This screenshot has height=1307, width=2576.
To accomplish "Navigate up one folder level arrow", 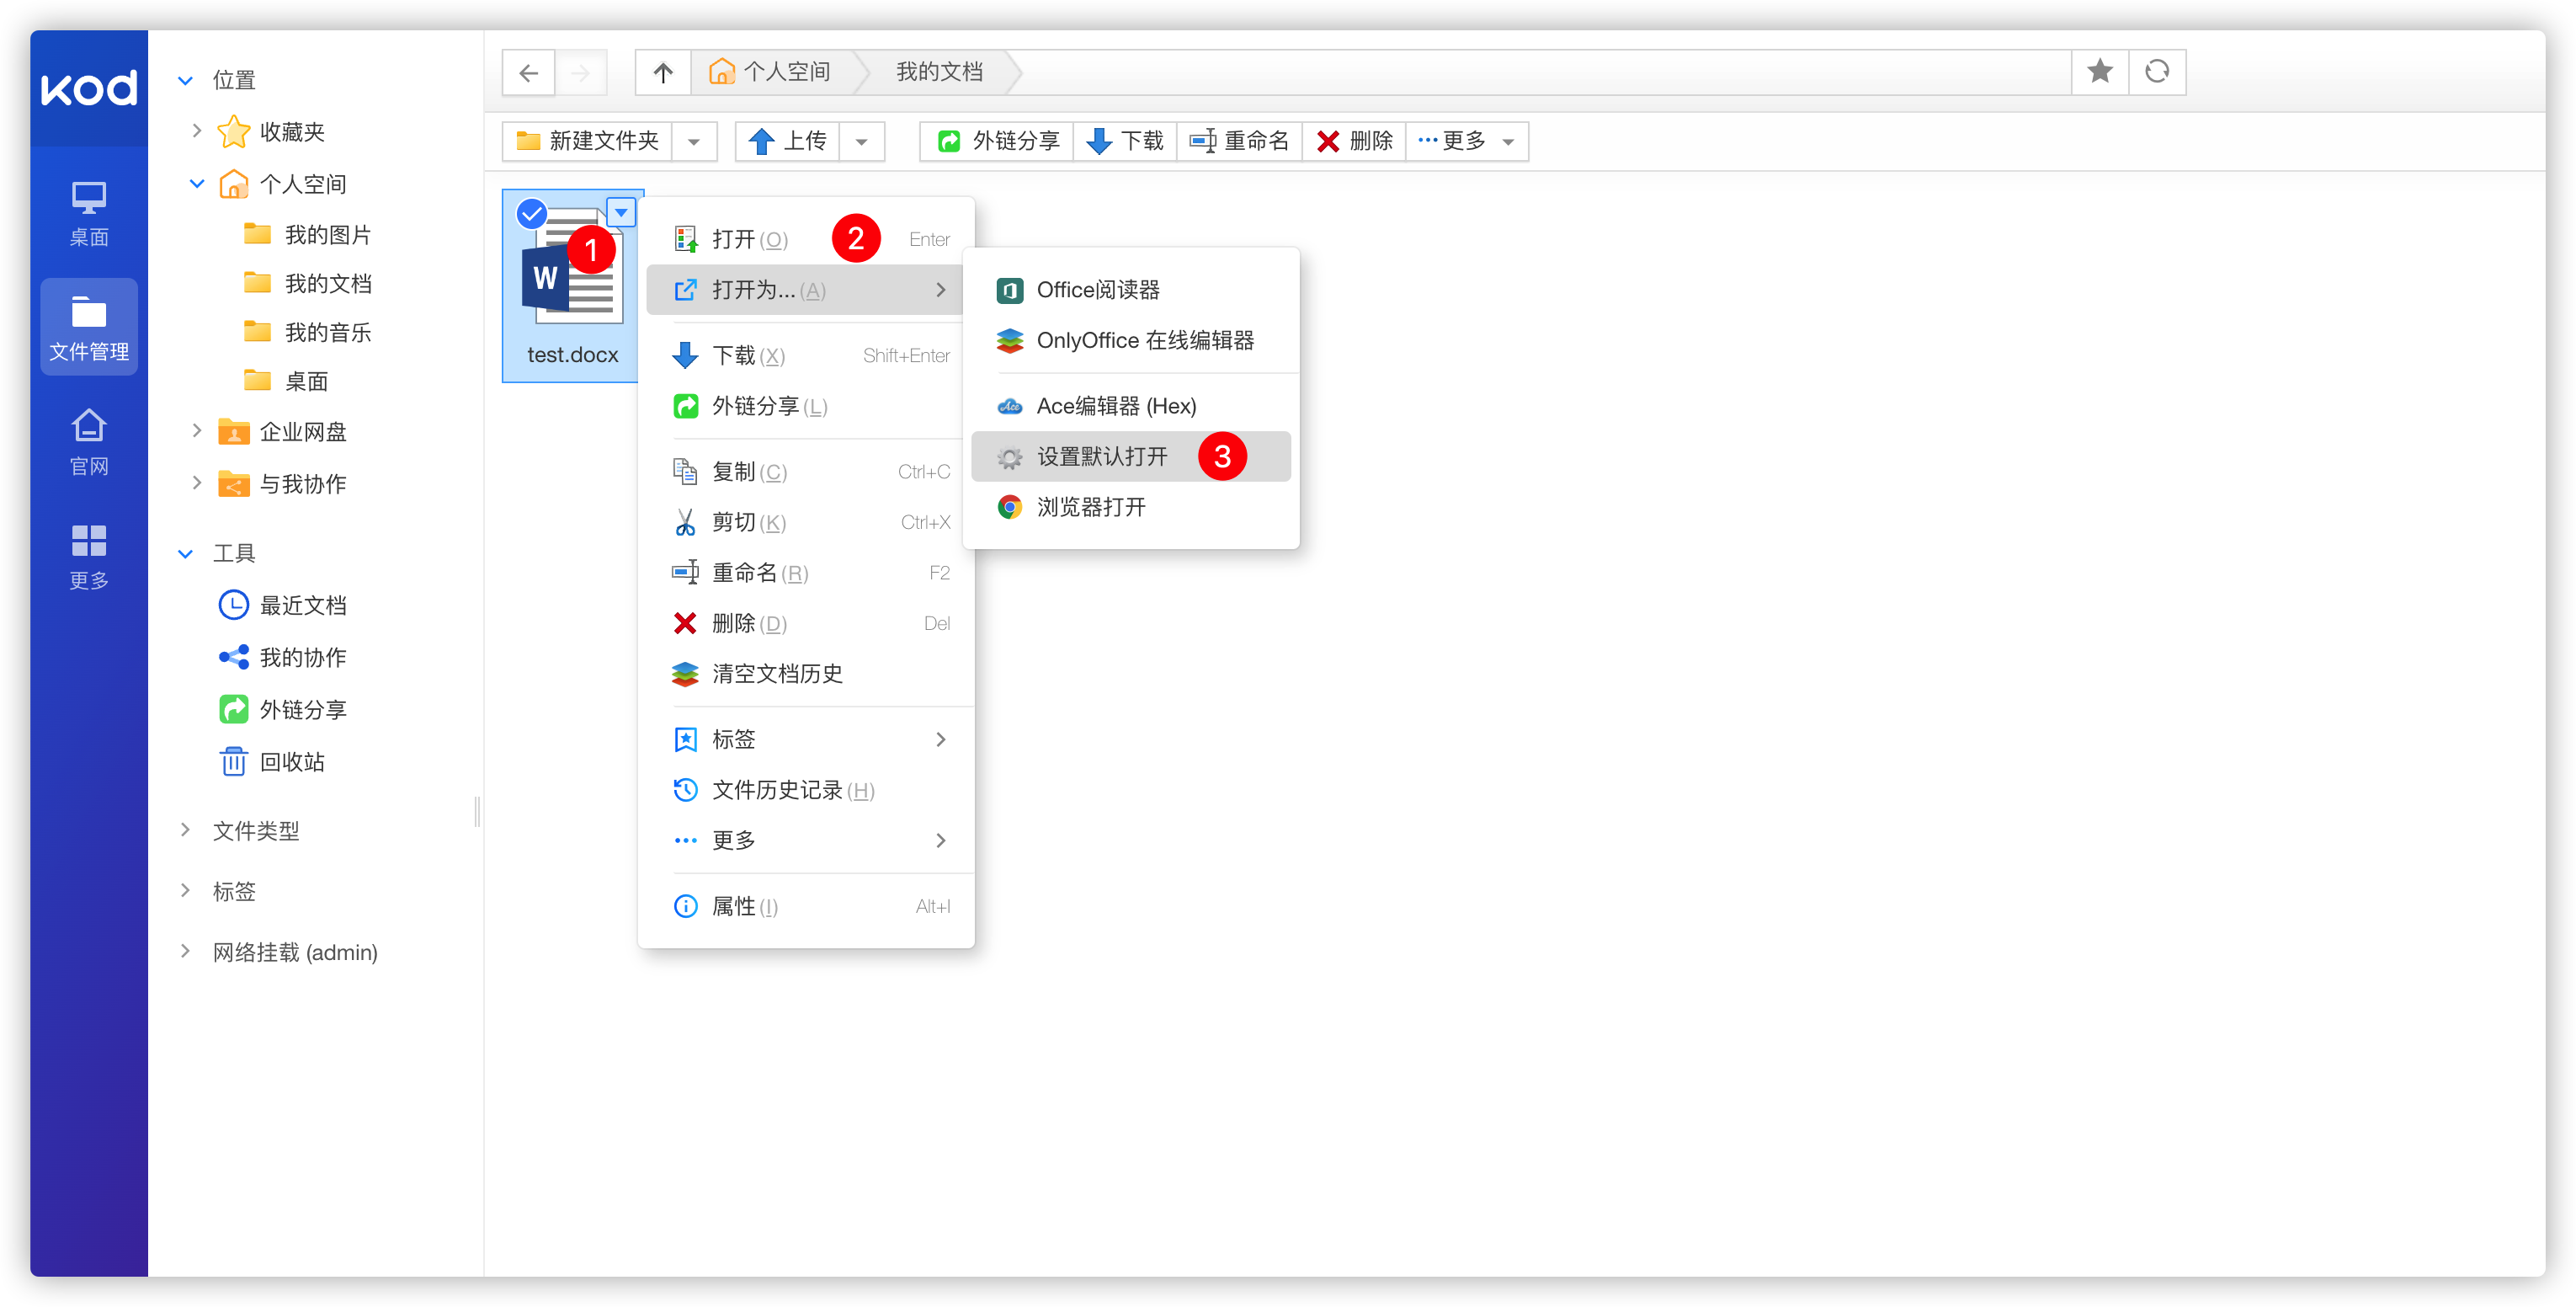I will click(663, 73).
